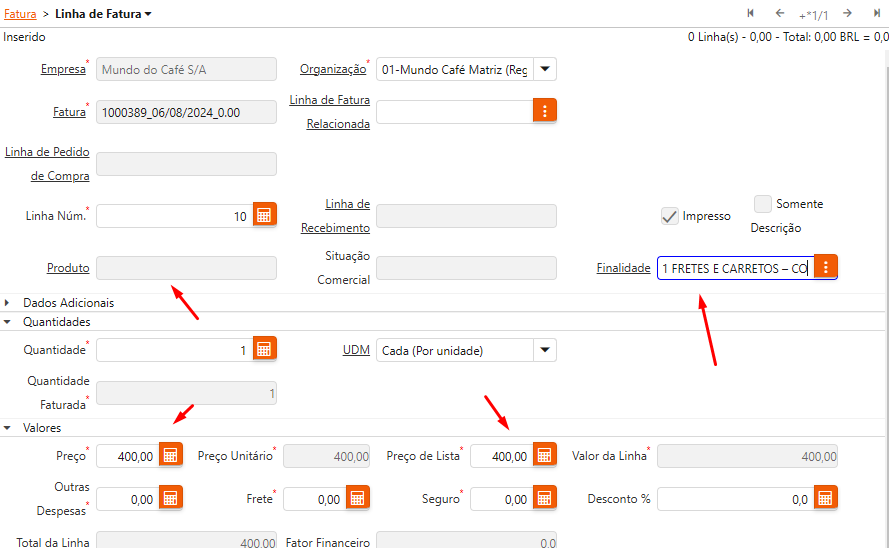Enable the Somente Descrição checkbox
This screenshot has height=548, width=889.
point(763,204)
